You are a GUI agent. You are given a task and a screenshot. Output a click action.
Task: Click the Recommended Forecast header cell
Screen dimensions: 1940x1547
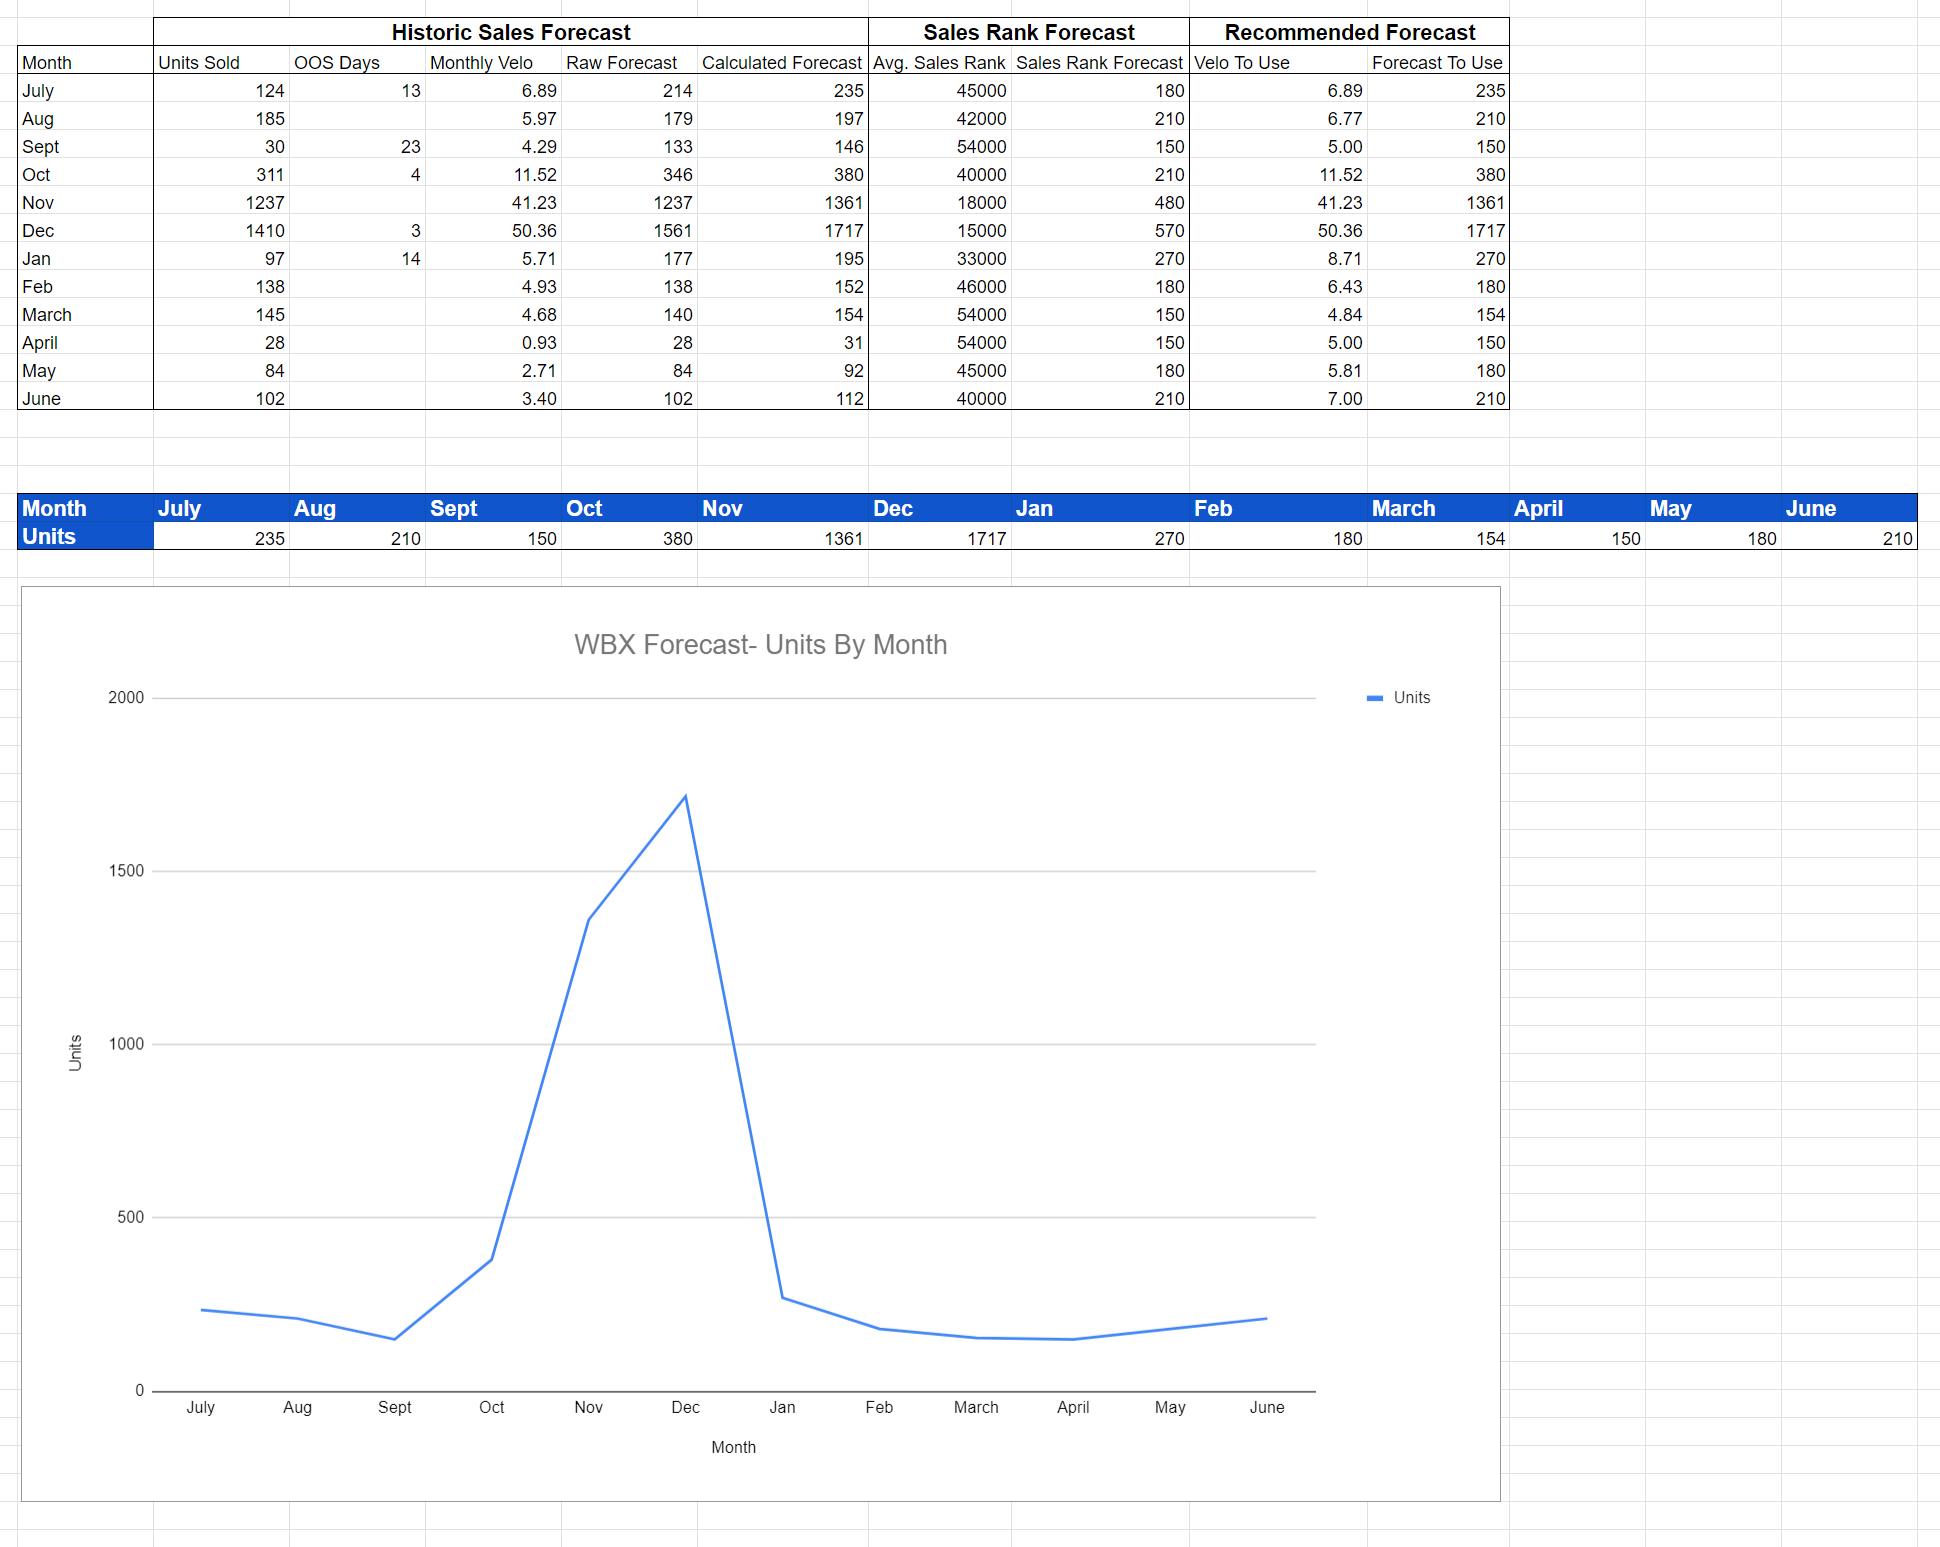coord(1349,32)
